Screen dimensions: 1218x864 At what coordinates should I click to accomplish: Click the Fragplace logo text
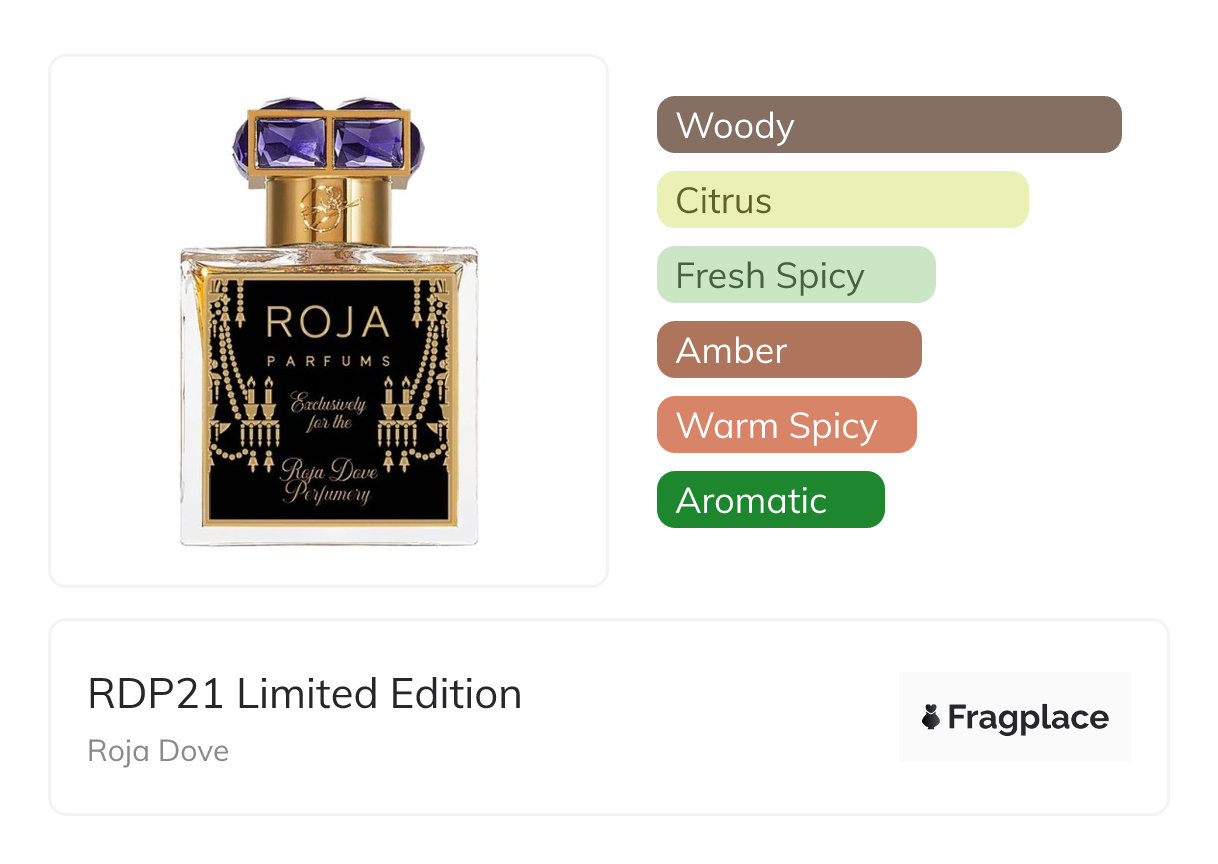point(1027,718)
